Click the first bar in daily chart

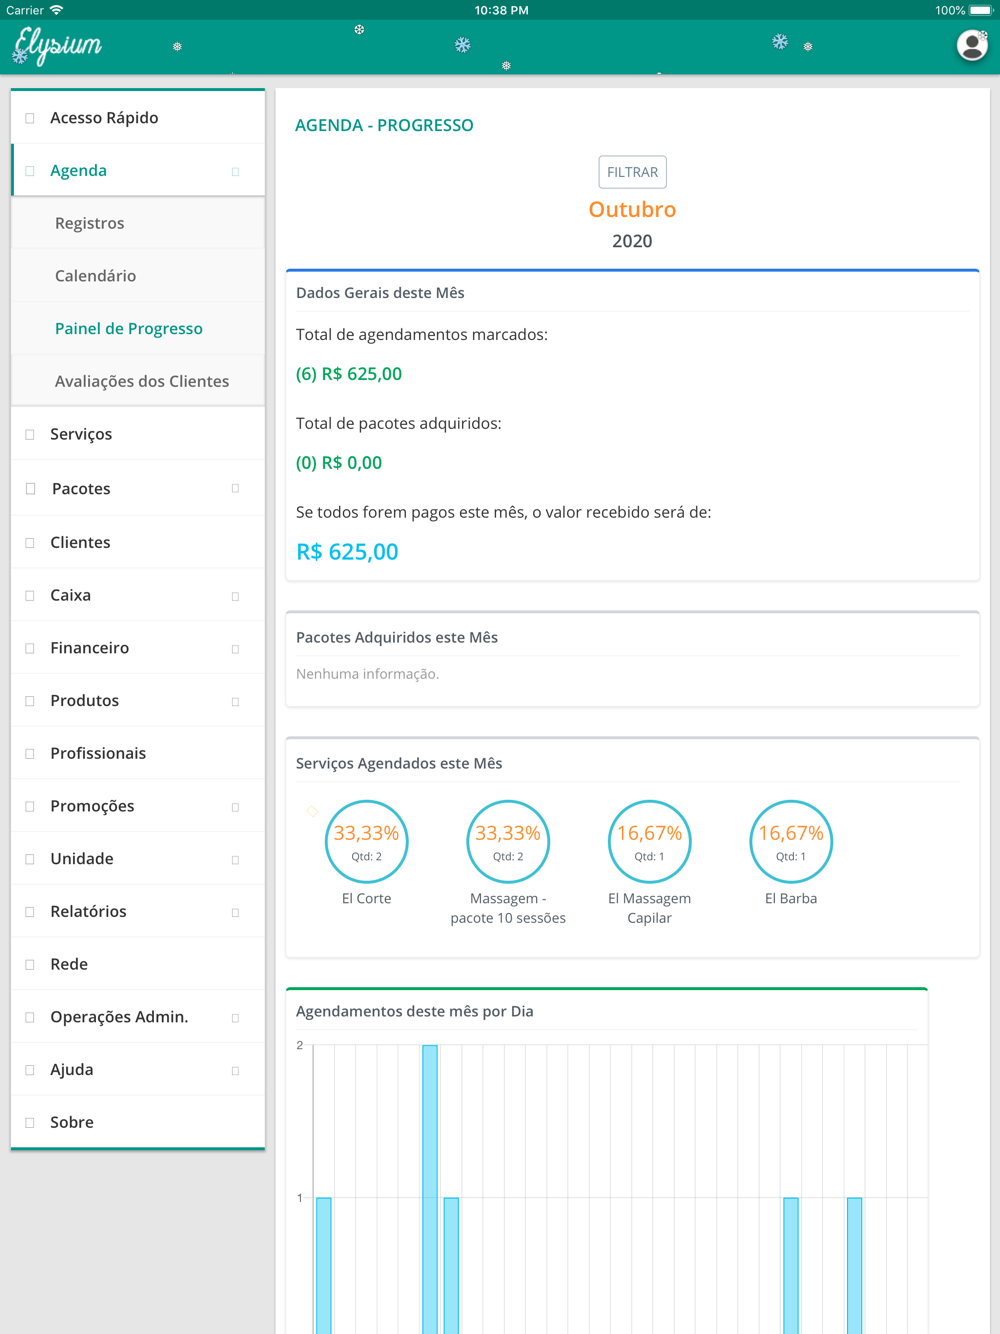click(x=324, y=1265)
